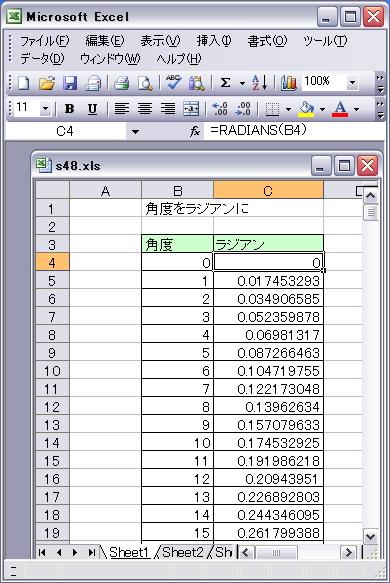390x583 pixels.
Task: Click the fx Insert Function icon
Action: [195, 131]
